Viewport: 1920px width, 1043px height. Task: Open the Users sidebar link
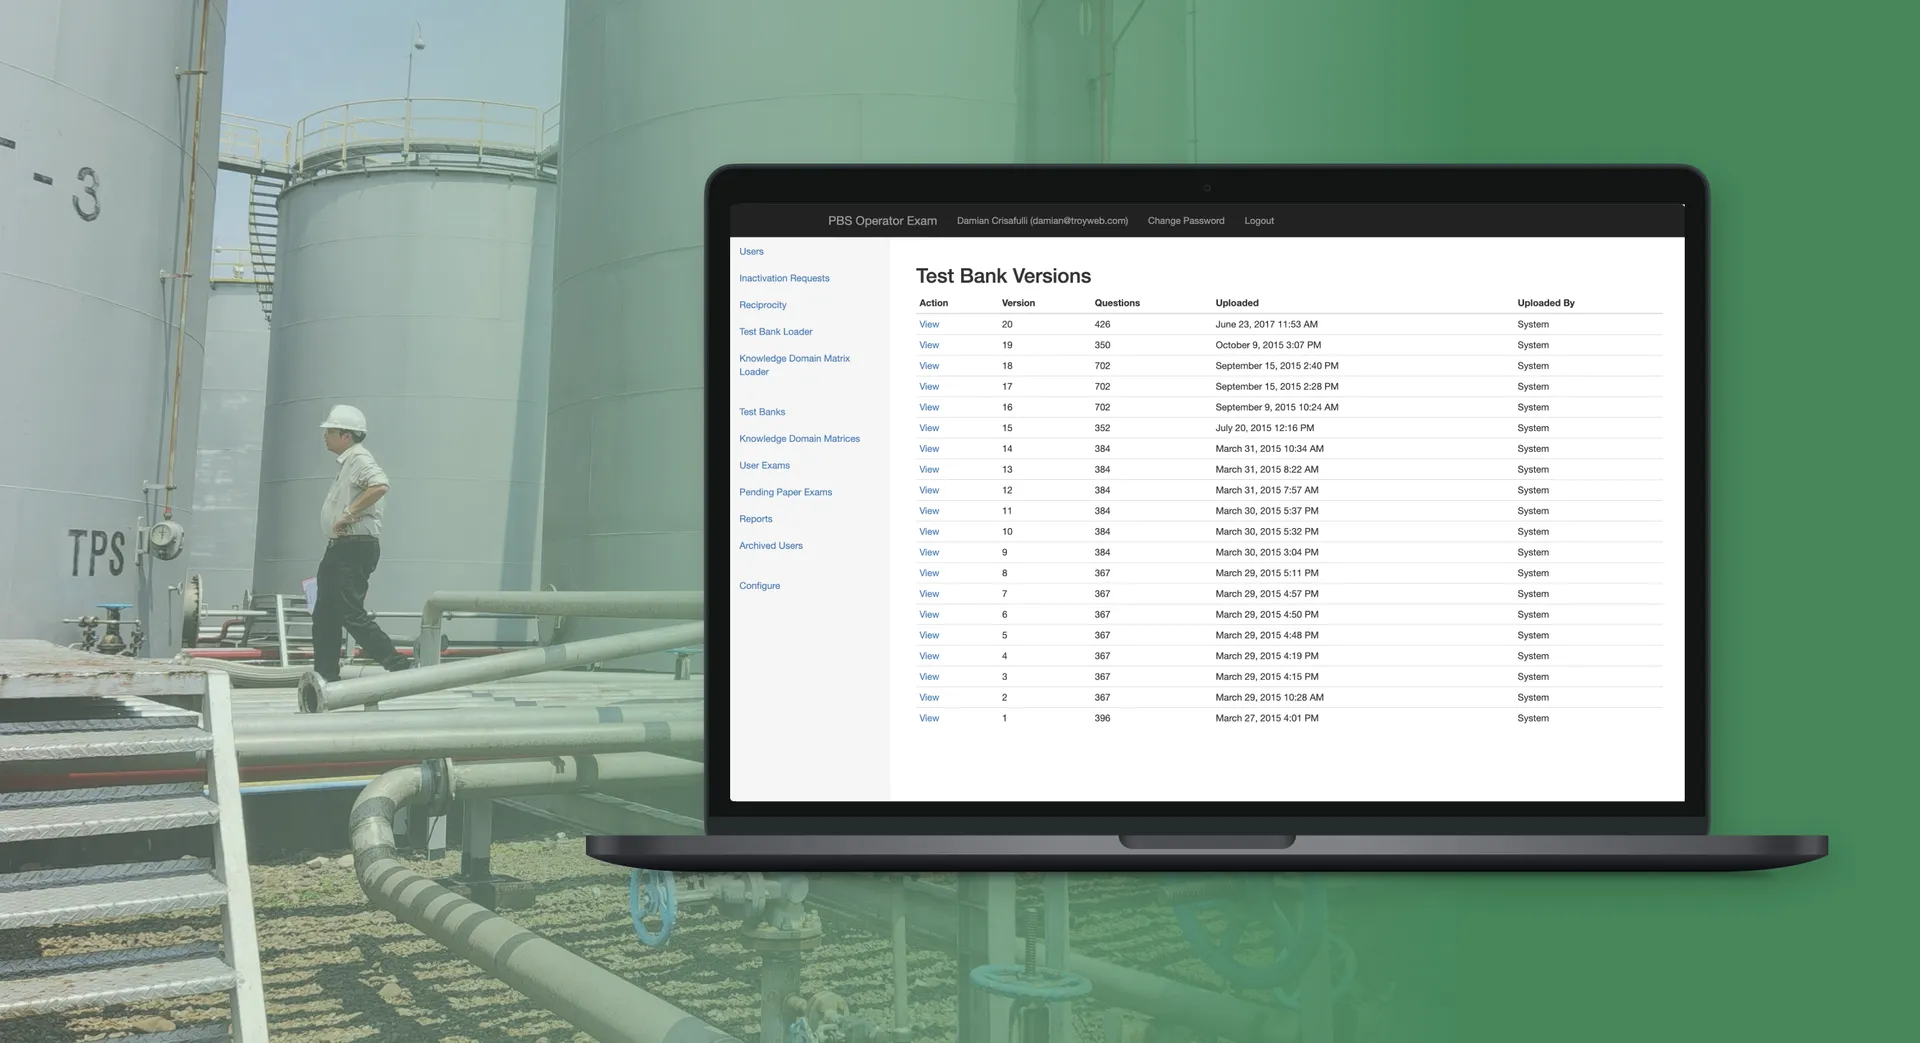coord(751,252)
